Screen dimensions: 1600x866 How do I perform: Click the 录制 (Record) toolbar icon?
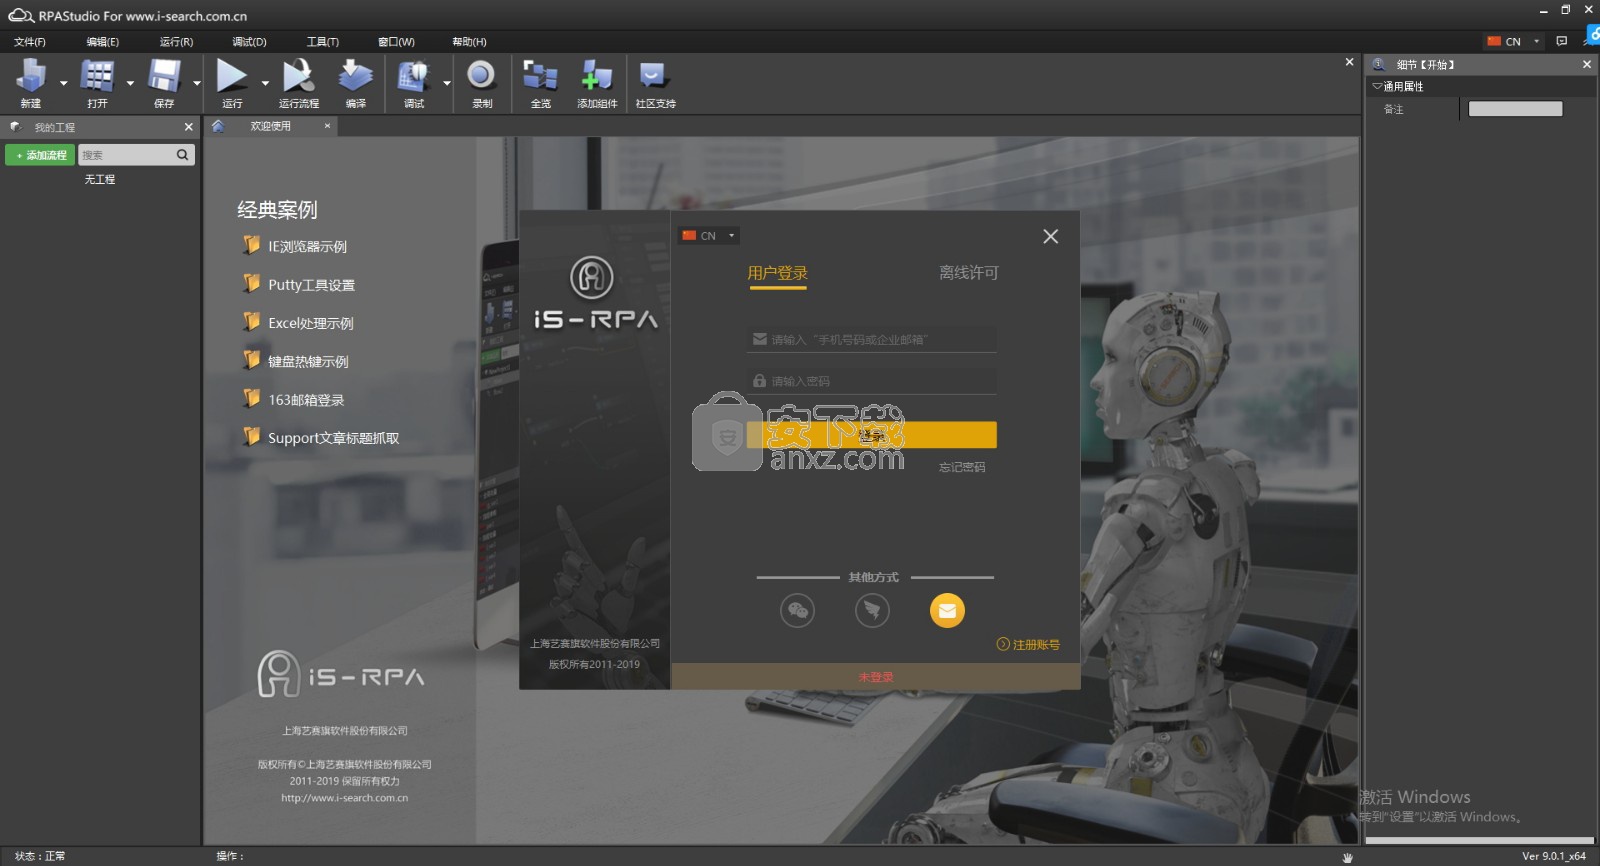click(482, 76)
